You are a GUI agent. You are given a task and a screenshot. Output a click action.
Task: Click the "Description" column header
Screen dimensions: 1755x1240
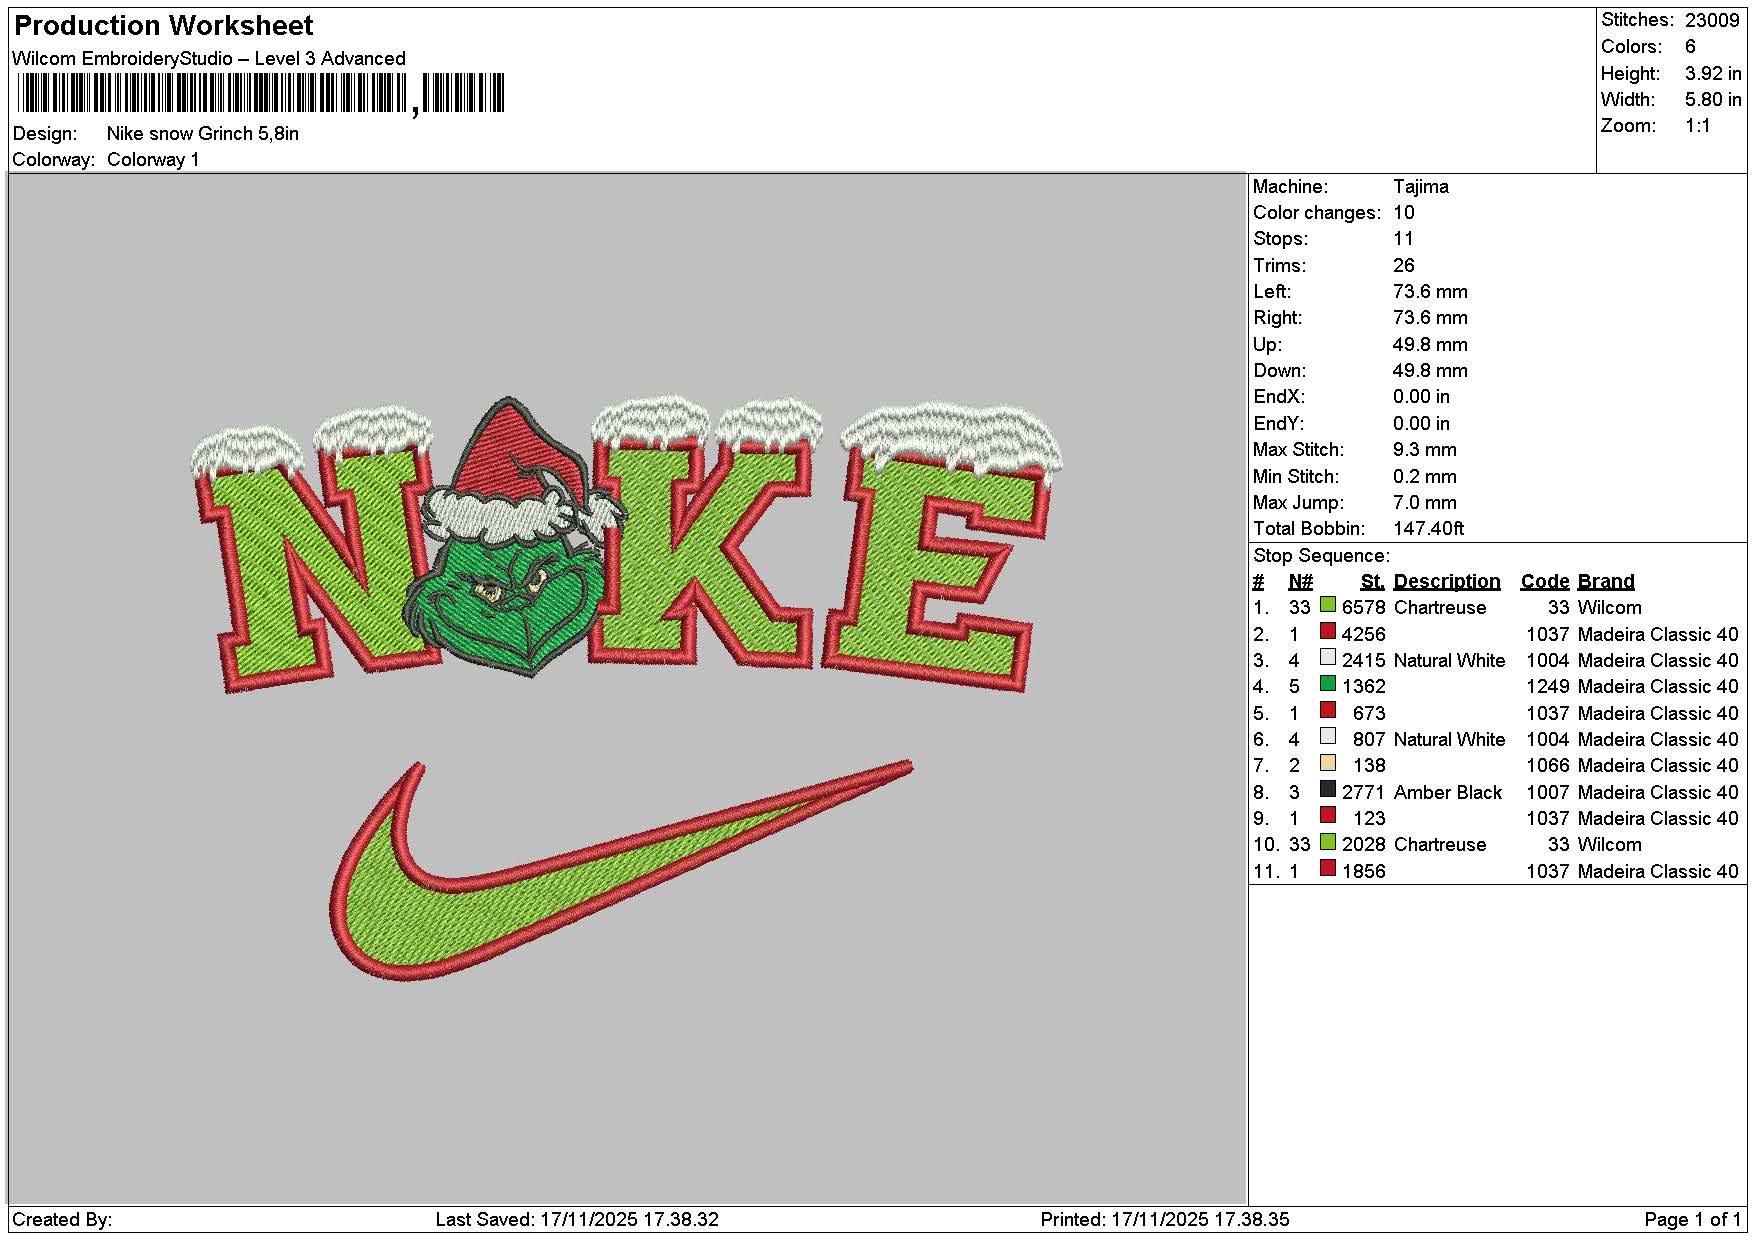(1447, 581)
